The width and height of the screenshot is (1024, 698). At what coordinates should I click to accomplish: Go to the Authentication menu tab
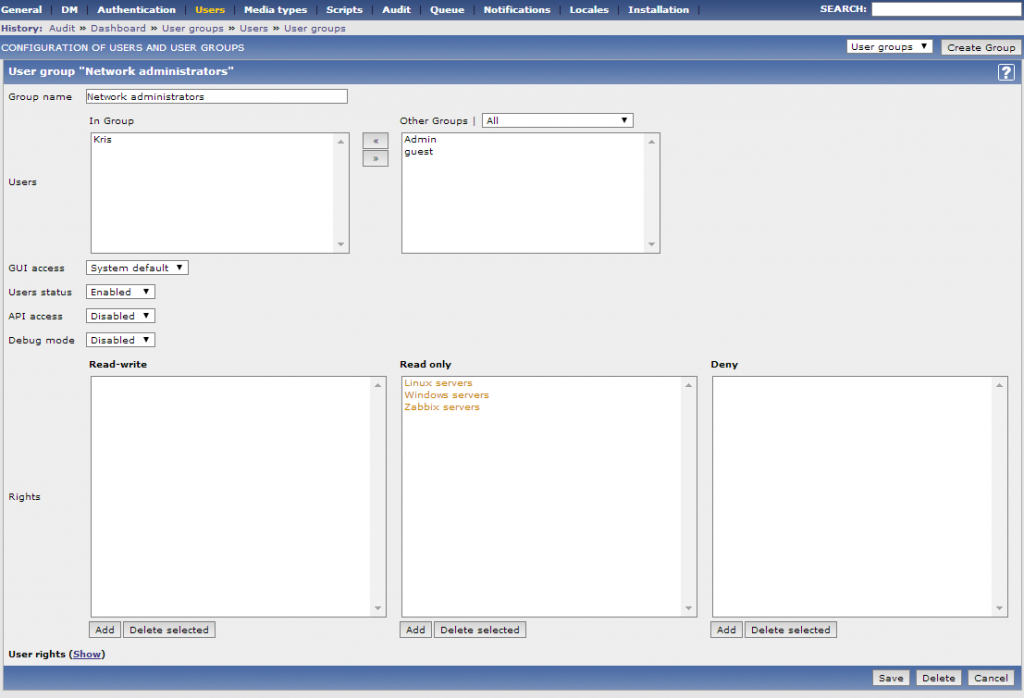click(x=136, y=10)
